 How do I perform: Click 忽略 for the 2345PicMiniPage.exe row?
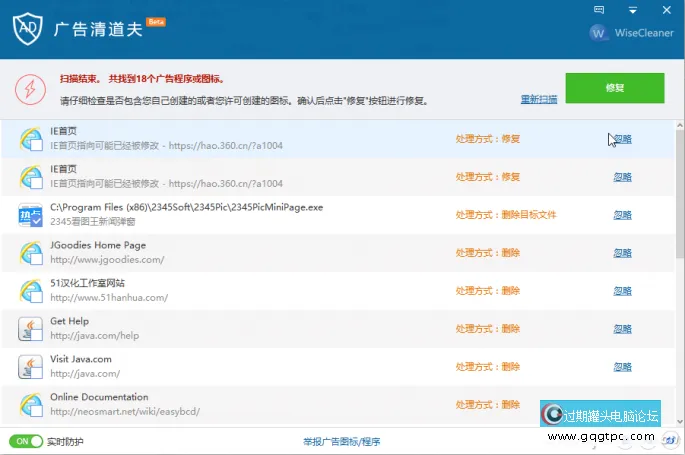click(x=622, y=215)
